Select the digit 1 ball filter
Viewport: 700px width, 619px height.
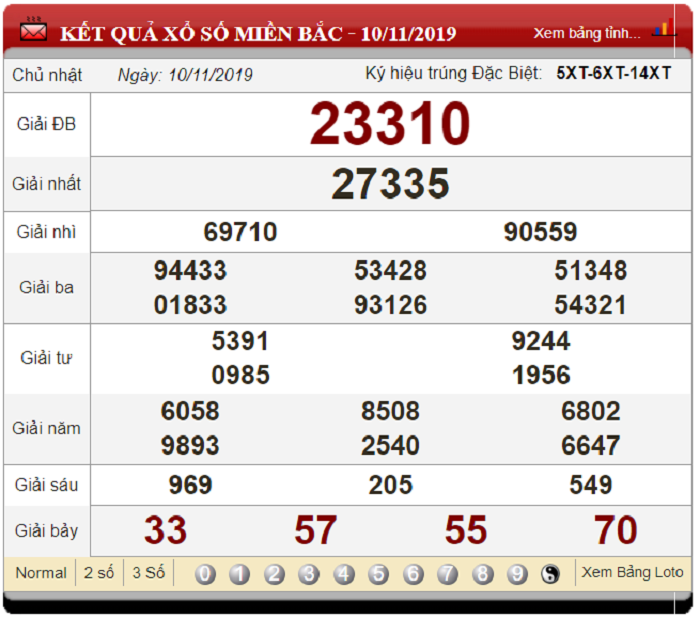point(240,574)
